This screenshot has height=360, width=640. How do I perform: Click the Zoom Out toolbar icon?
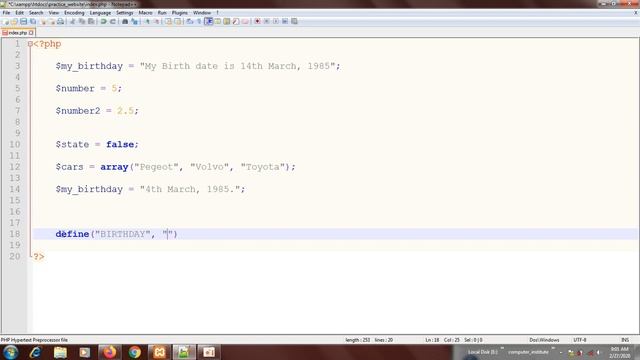click(x=156, y=21)
